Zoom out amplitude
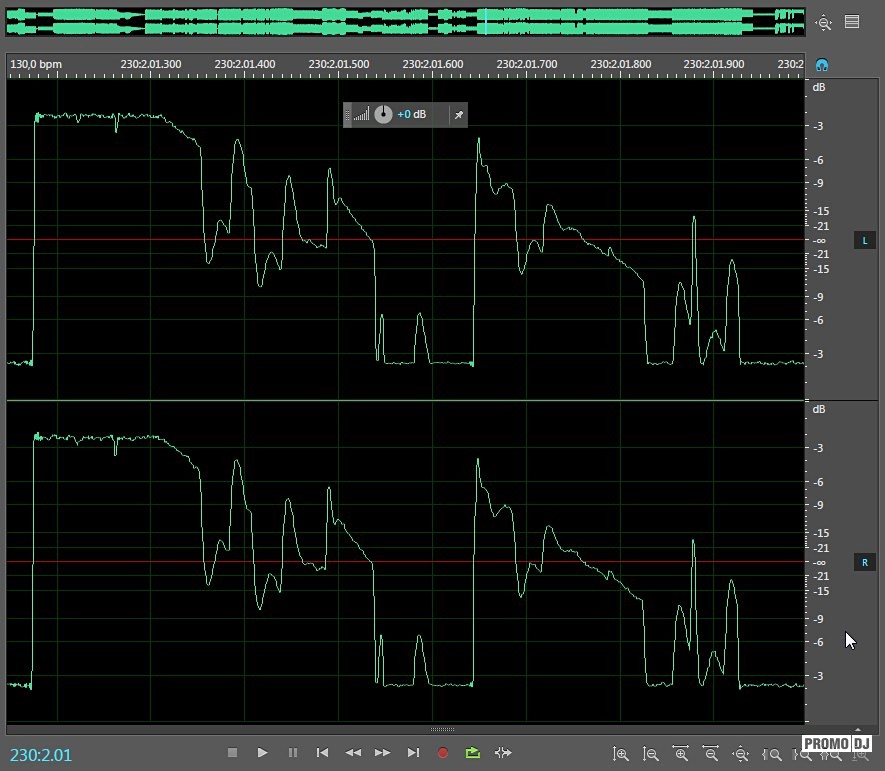885x771 pixels. (x=651, y=755)
